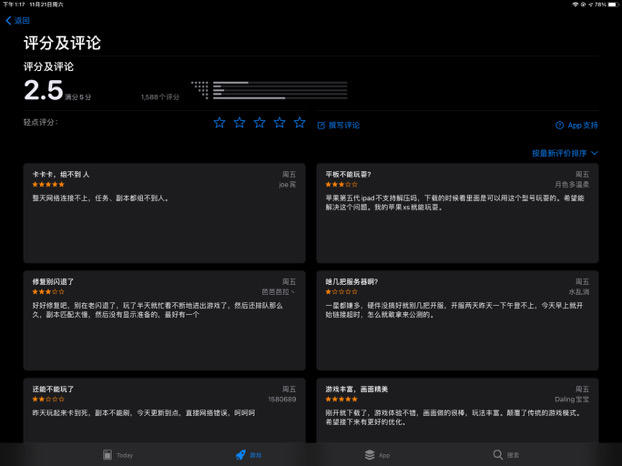Viewport: 622px width, 466px height.
Task: Tap the first rating star
Action: [219, 123]
